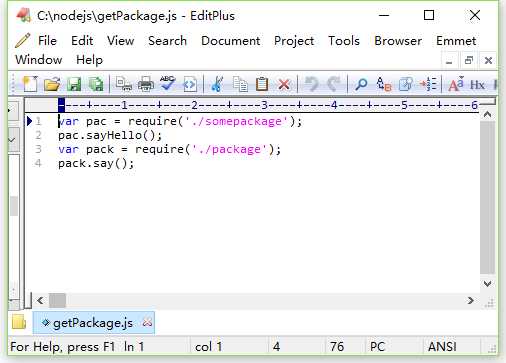Click the './somepackage' string in code

237,121
